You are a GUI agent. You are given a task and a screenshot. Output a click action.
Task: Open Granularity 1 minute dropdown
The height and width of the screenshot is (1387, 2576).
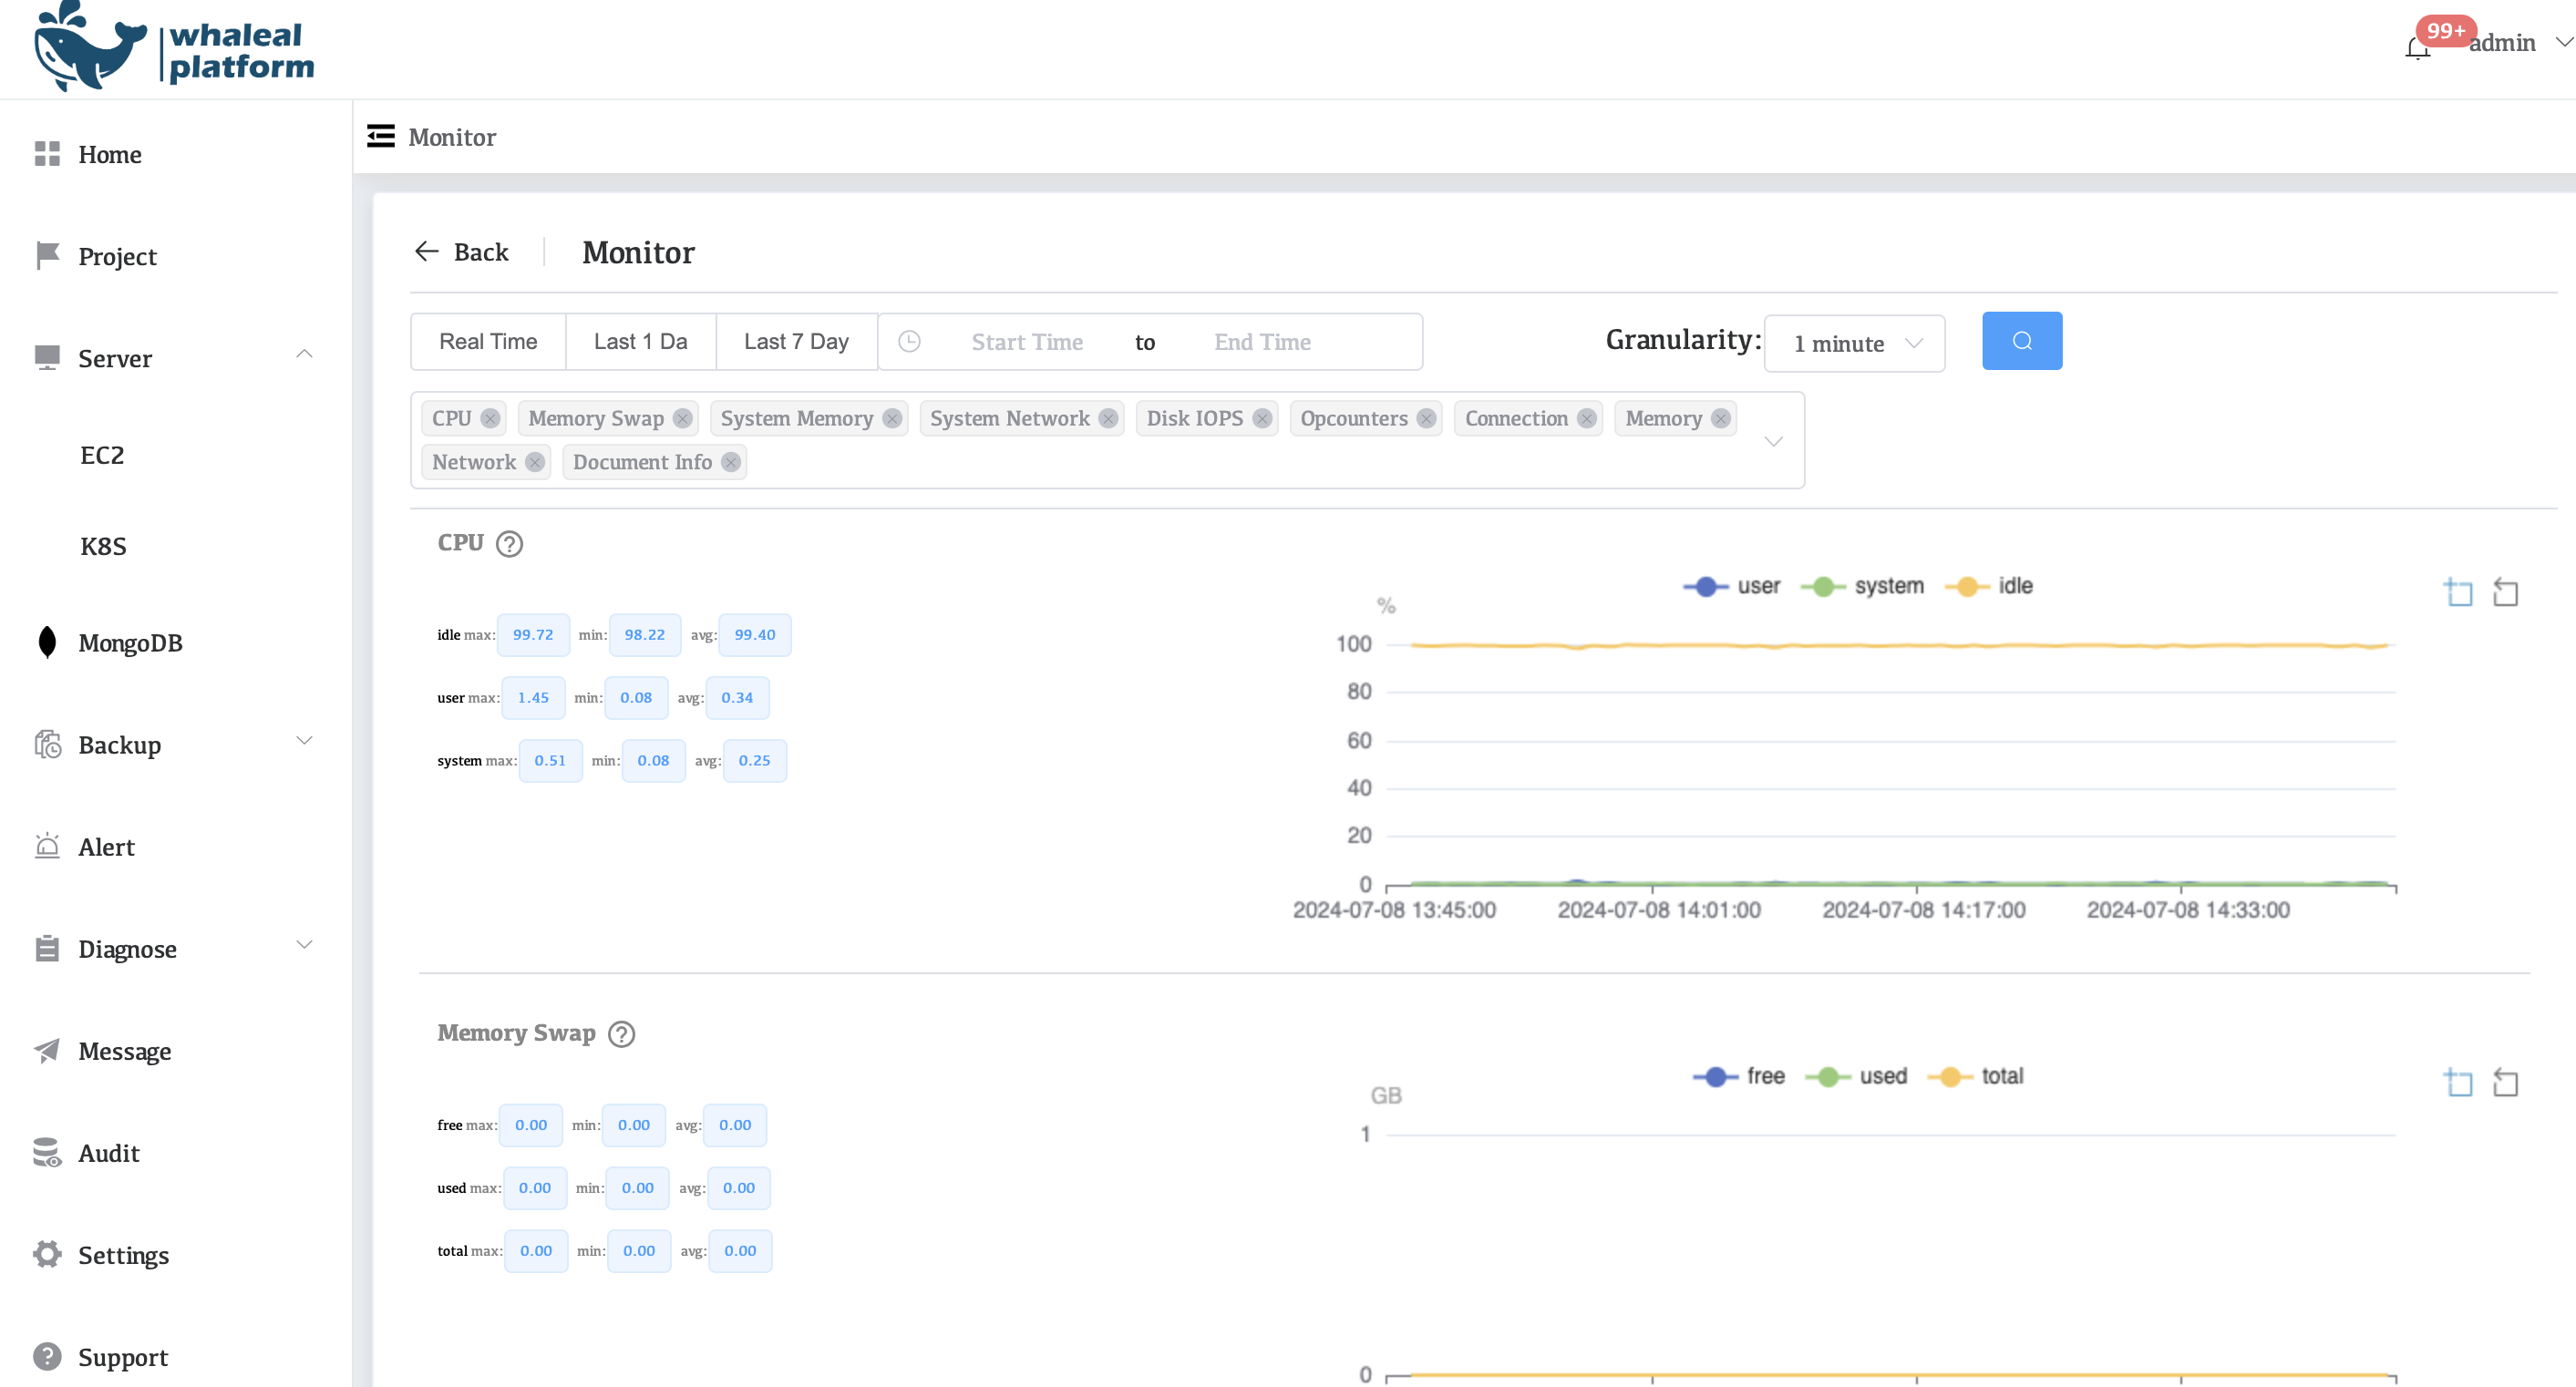pos(1854,343)
